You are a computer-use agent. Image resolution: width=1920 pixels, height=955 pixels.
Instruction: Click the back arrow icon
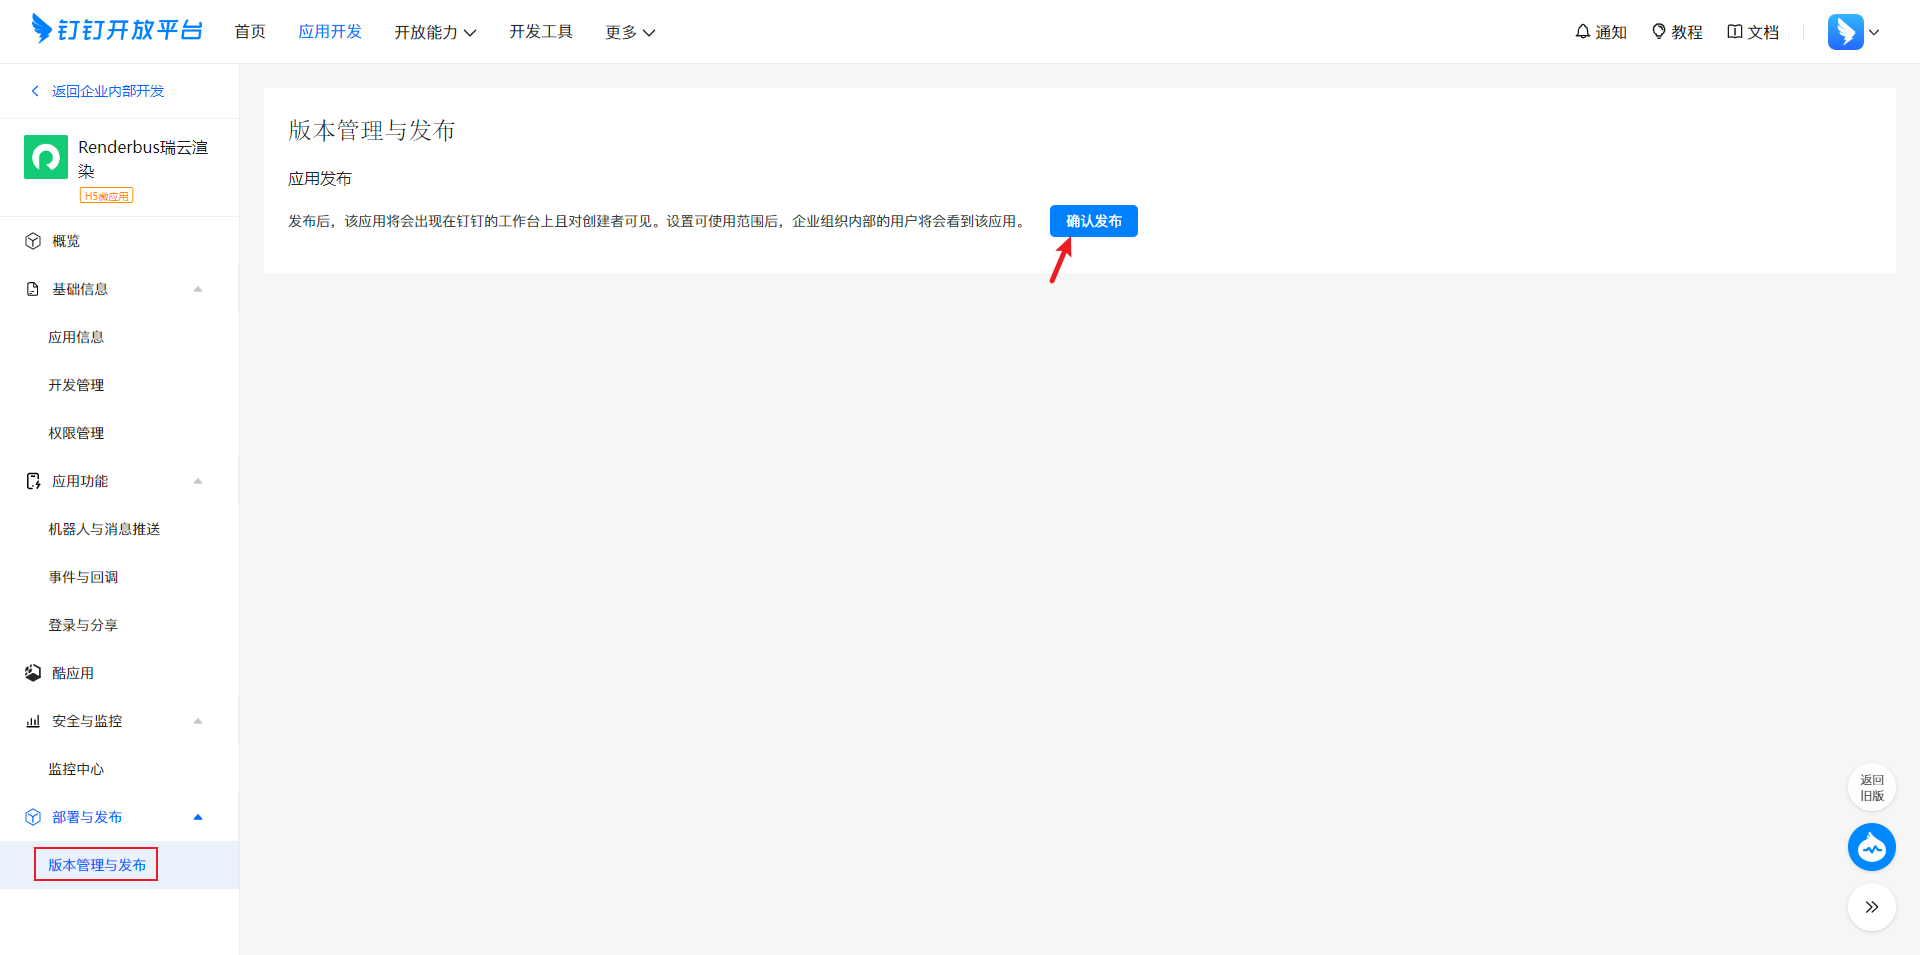coord(35,91)
